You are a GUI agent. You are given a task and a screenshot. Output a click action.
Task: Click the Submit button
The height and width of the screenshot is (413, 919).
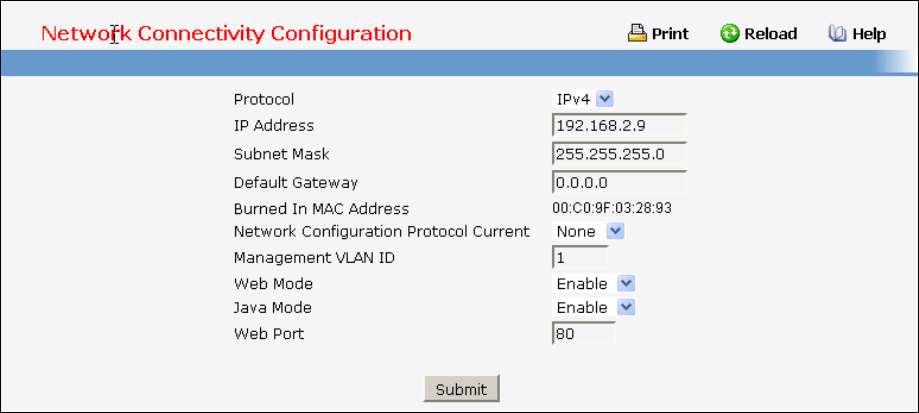point(461,389)
